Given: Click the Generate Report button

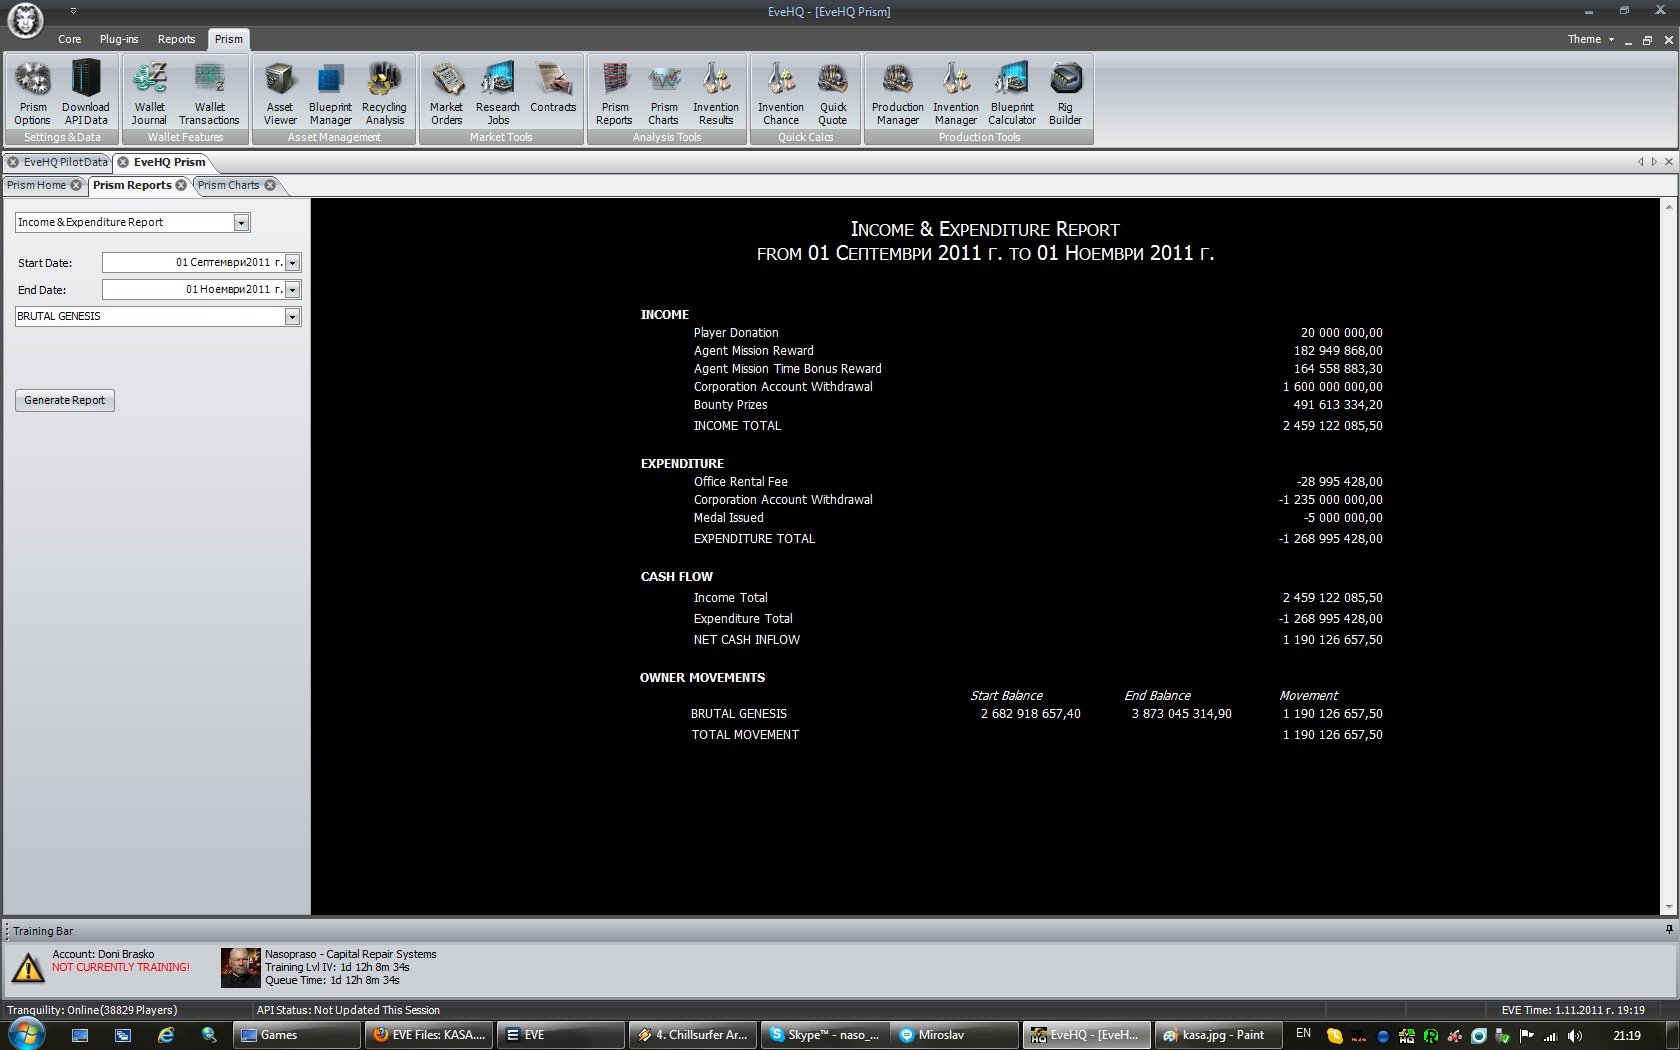Looking at the screenshot, I should tap(65, 400).
